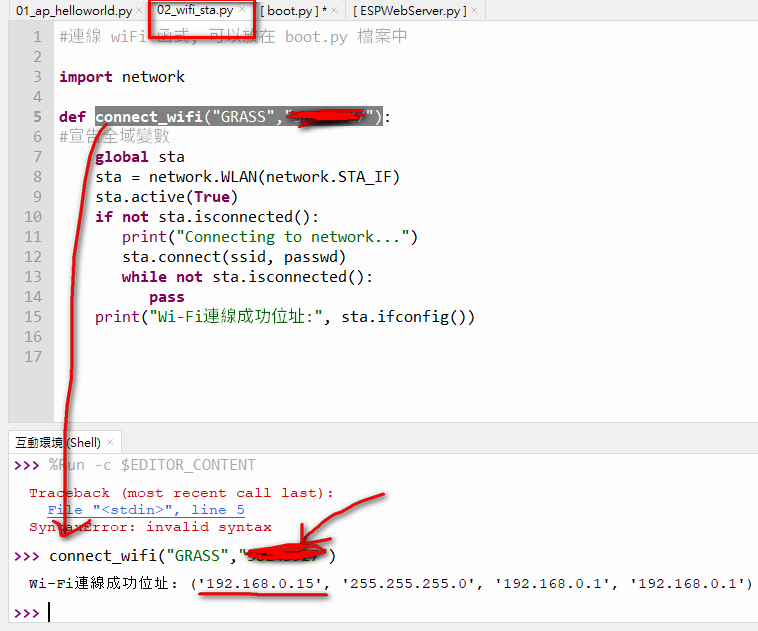
Task: Close the 01_ap_helloworld.py tab
Action: 140,11
